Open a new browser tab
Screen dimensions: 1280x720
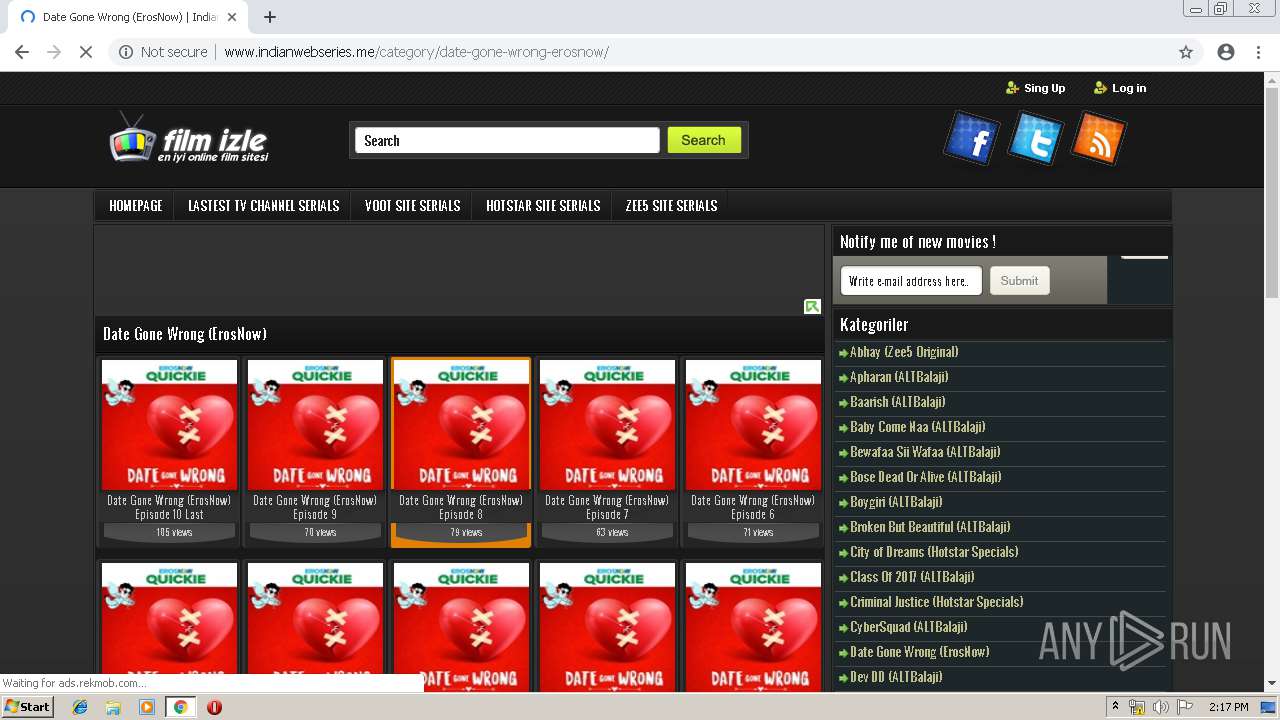(269, 17)
